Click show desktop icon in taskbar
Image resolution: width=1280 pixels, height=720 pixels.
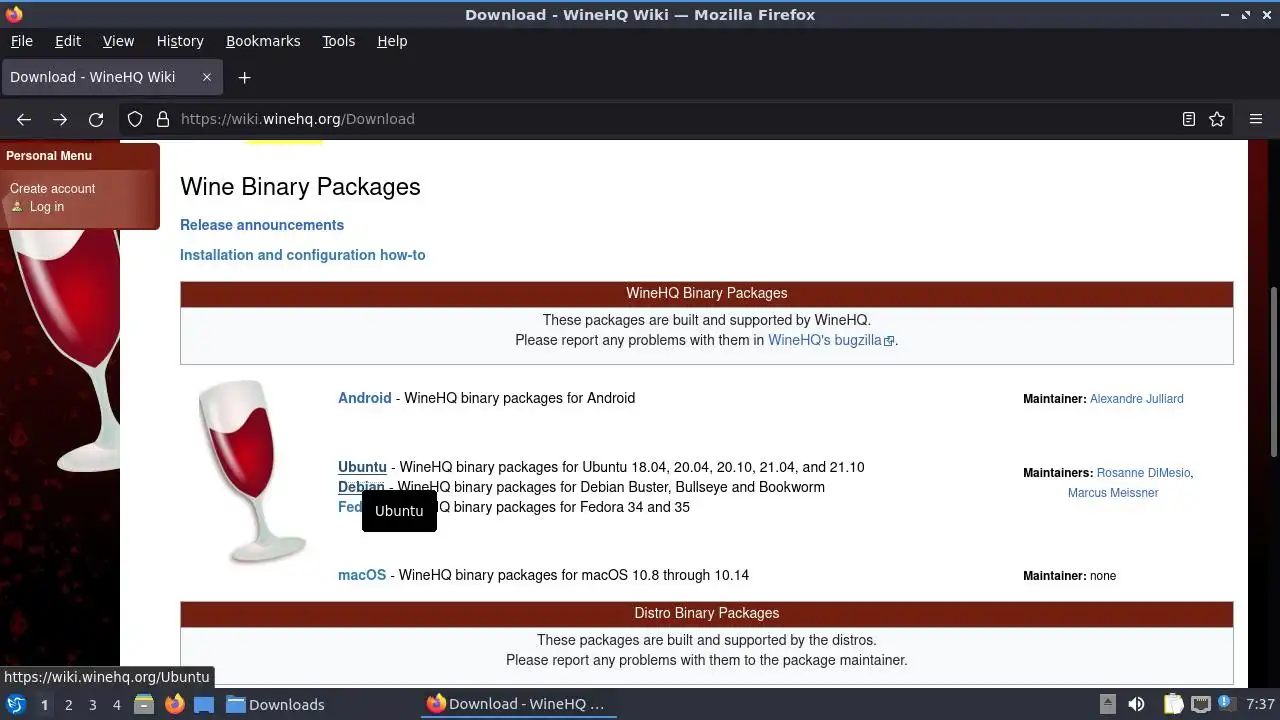[204, 704]
